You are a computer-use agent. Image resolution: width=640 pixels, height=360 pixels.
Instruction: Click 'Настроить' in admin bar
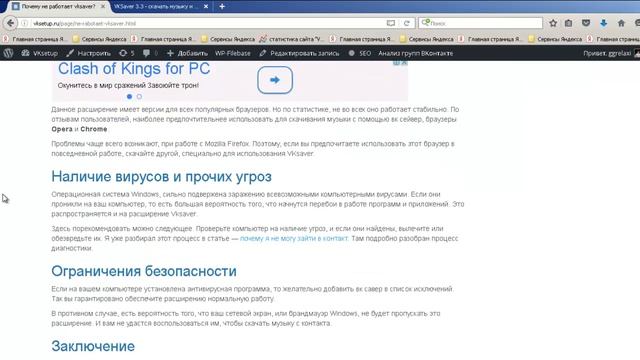point(89,53)
